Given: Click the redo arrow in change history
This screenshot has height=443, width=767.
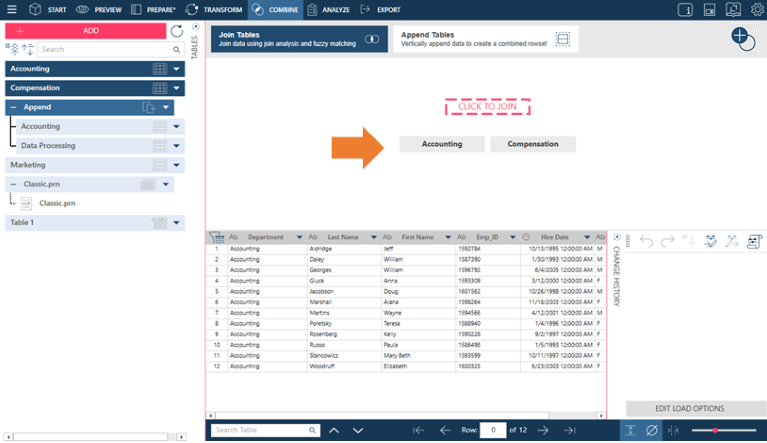Looking at the screenshot, I should [x=667, y=241].
